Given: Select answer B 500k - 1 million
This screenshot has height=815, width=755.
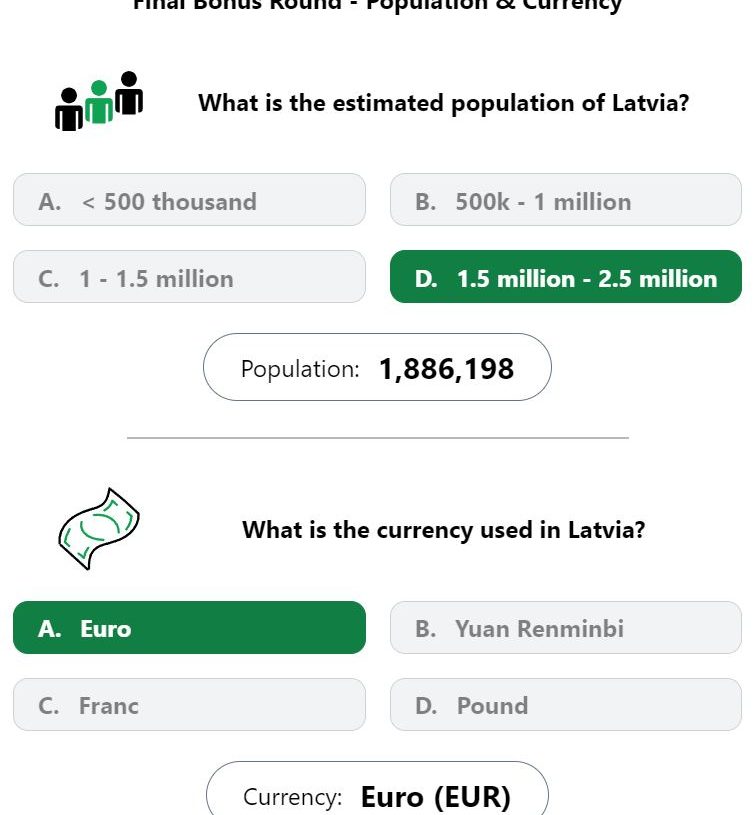Looking at the screenshot, I should click(566, 200).
